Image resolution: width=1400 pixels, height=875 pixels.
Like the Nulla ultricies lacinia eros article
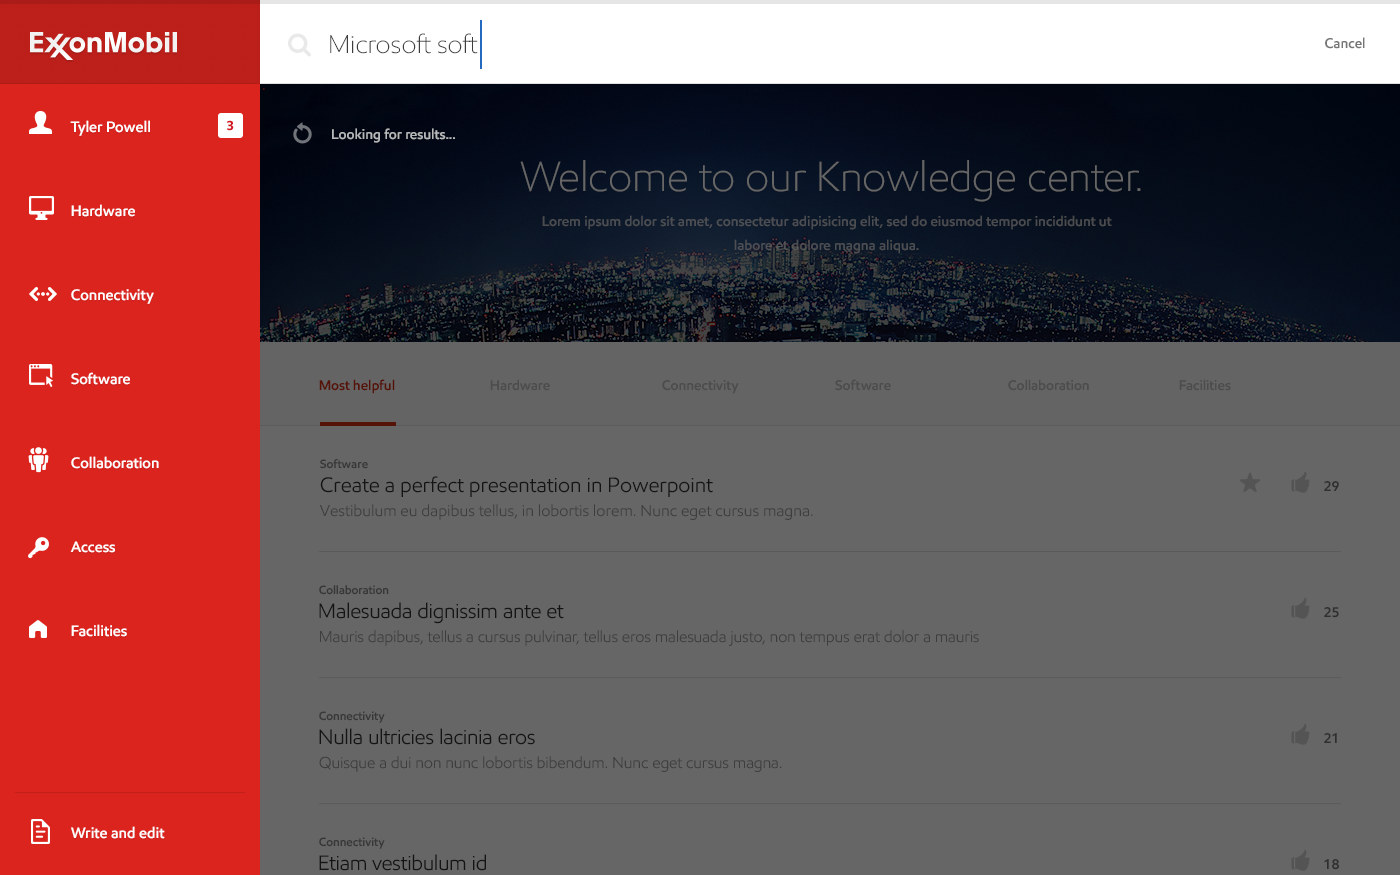point(1300,736)
